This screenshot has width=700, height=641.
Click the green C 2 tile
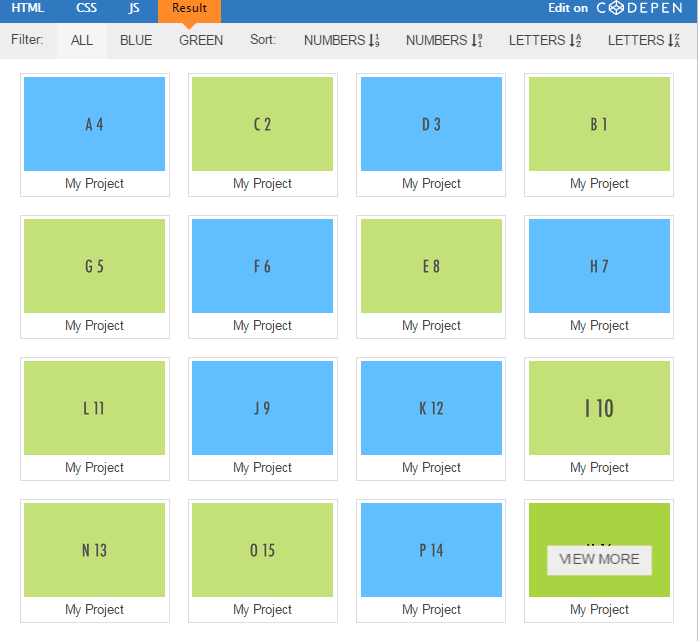(x=262, y=124)
